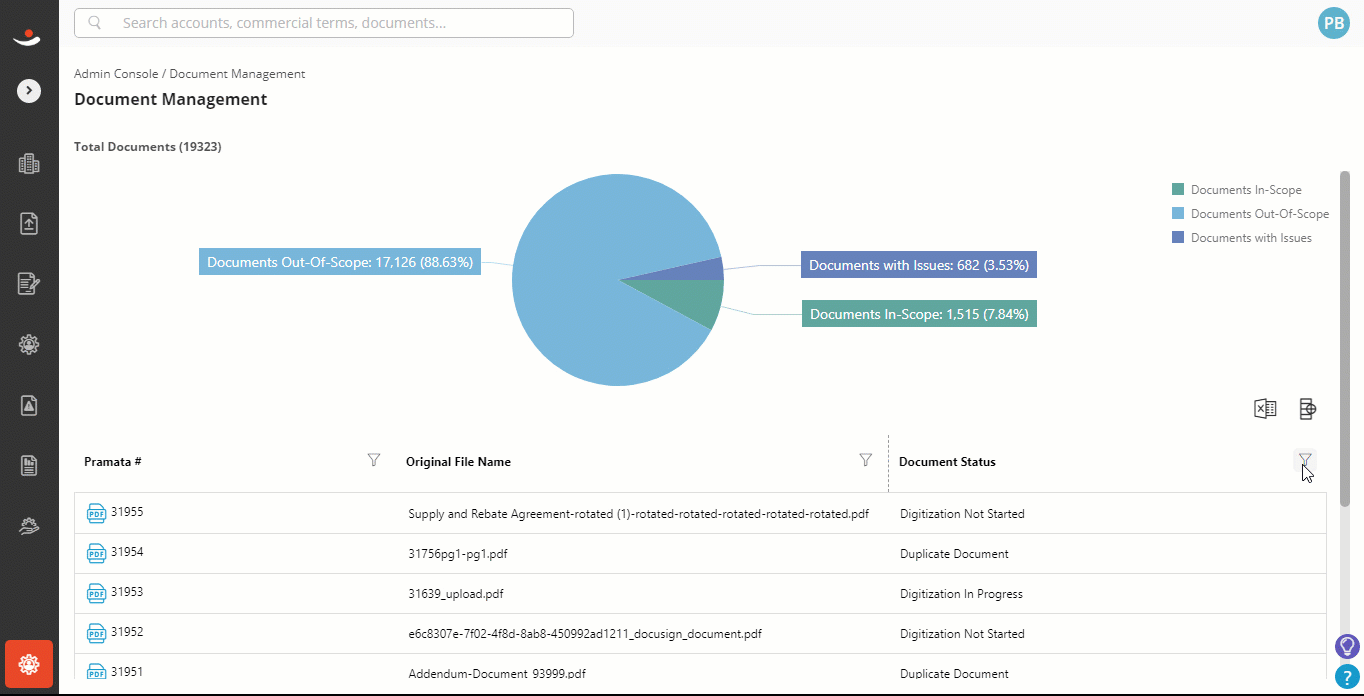Screen dimensions: 1364x696
Task: Toggle Documents with Issues legend item
Action: (1241, 238)
